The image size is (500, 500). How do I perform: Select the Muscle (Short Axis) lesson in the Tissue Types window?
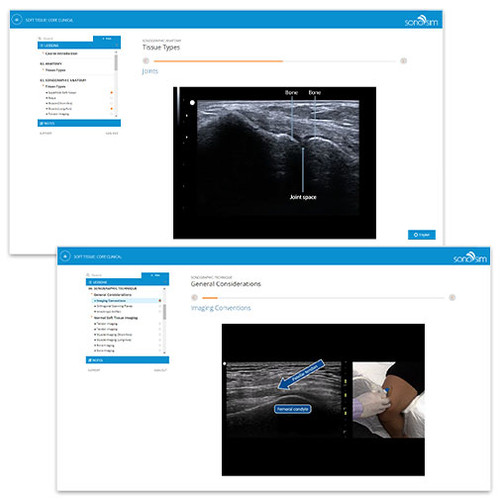60,103
